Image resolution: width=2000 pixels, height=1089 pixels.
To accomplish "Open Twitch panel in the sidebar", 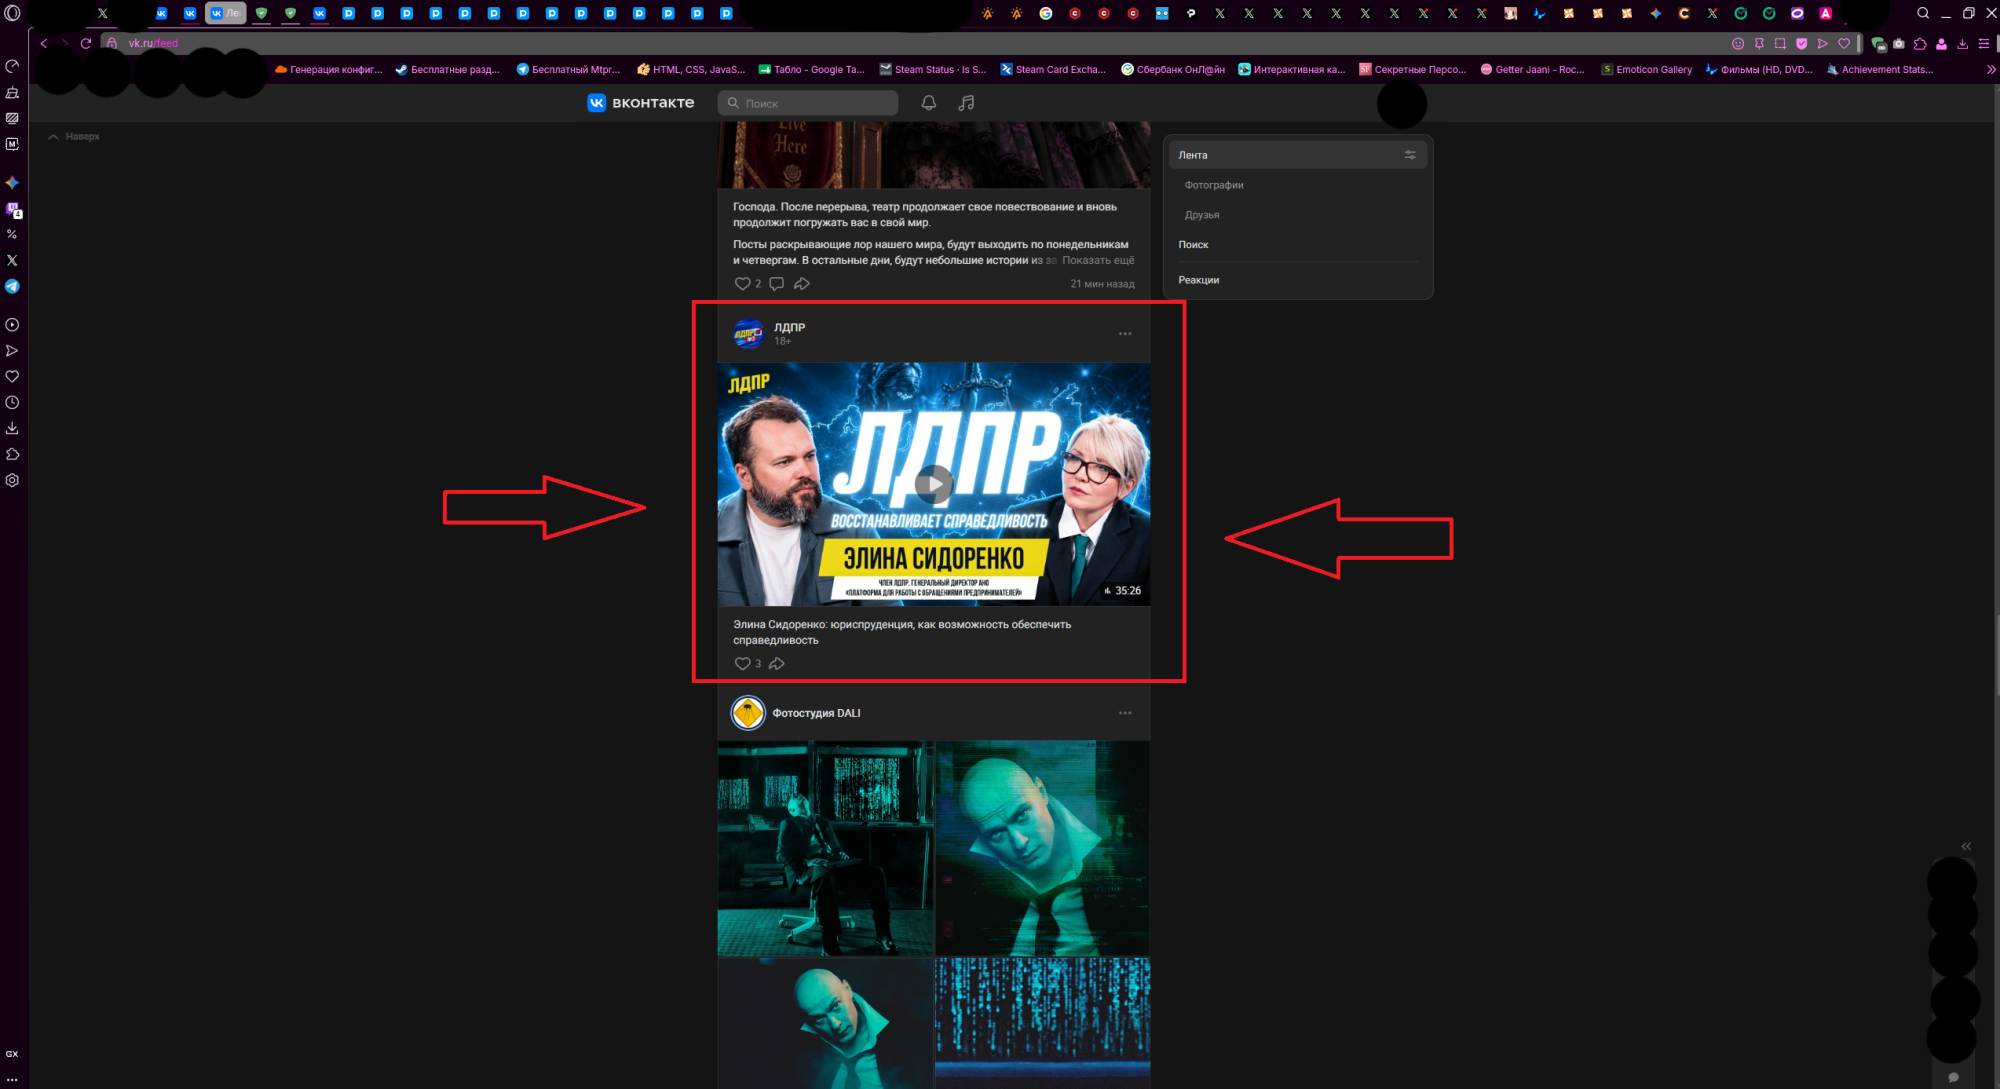I will point(12,209).
